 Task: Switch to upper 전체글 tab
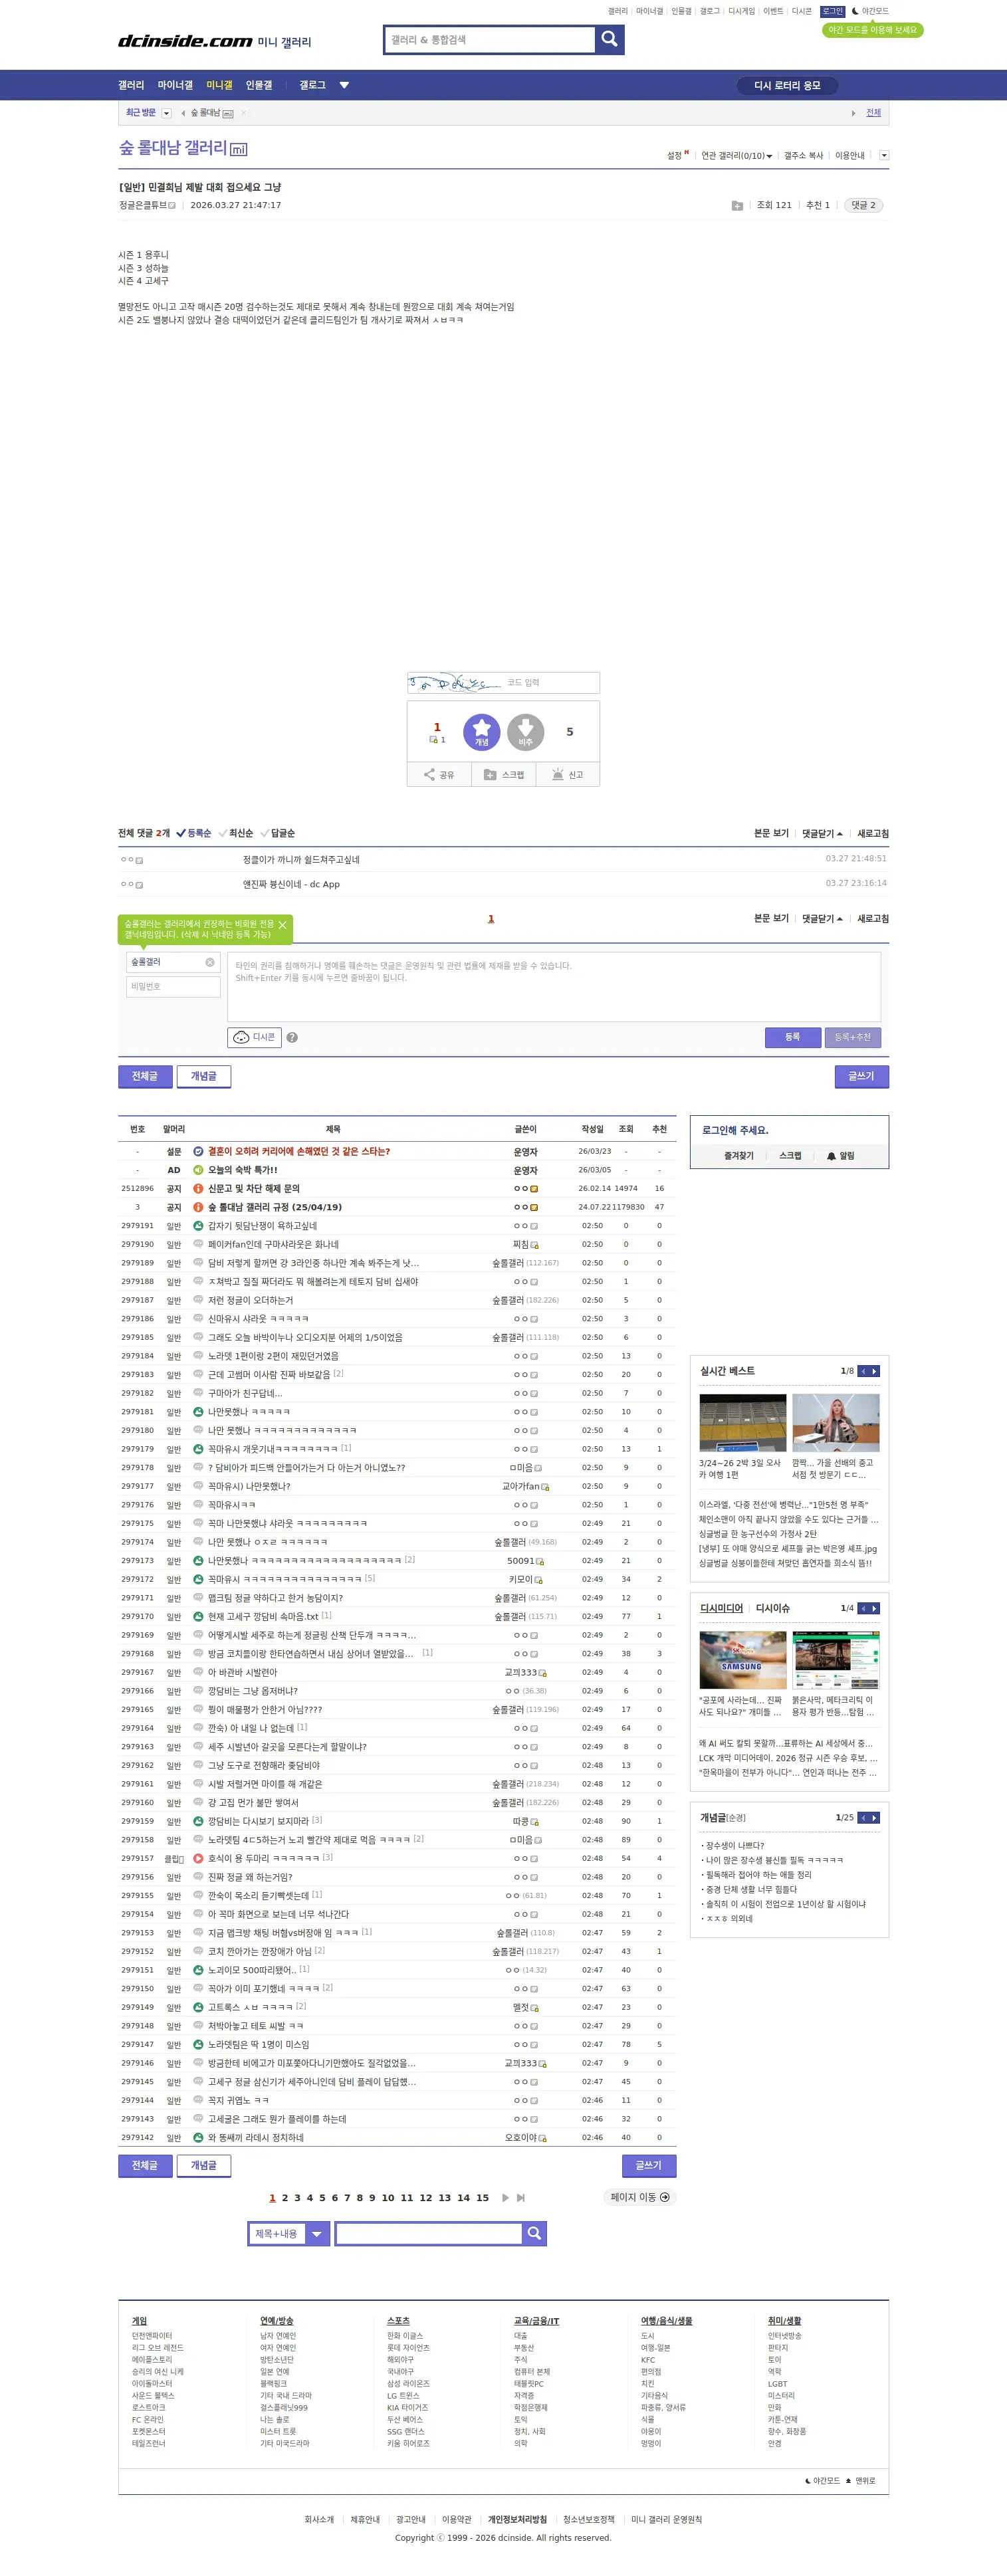[x=145, y=1076]
